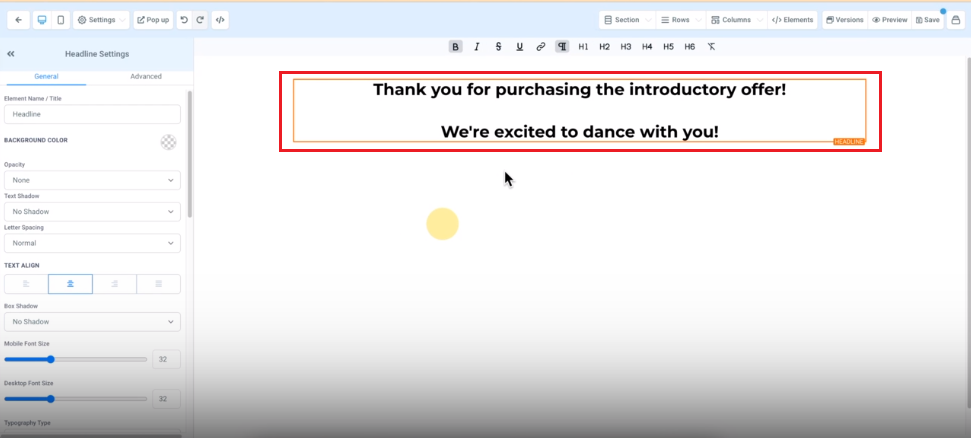
Task: Toggle strikethrough formatting
Action: click(498, 46)
